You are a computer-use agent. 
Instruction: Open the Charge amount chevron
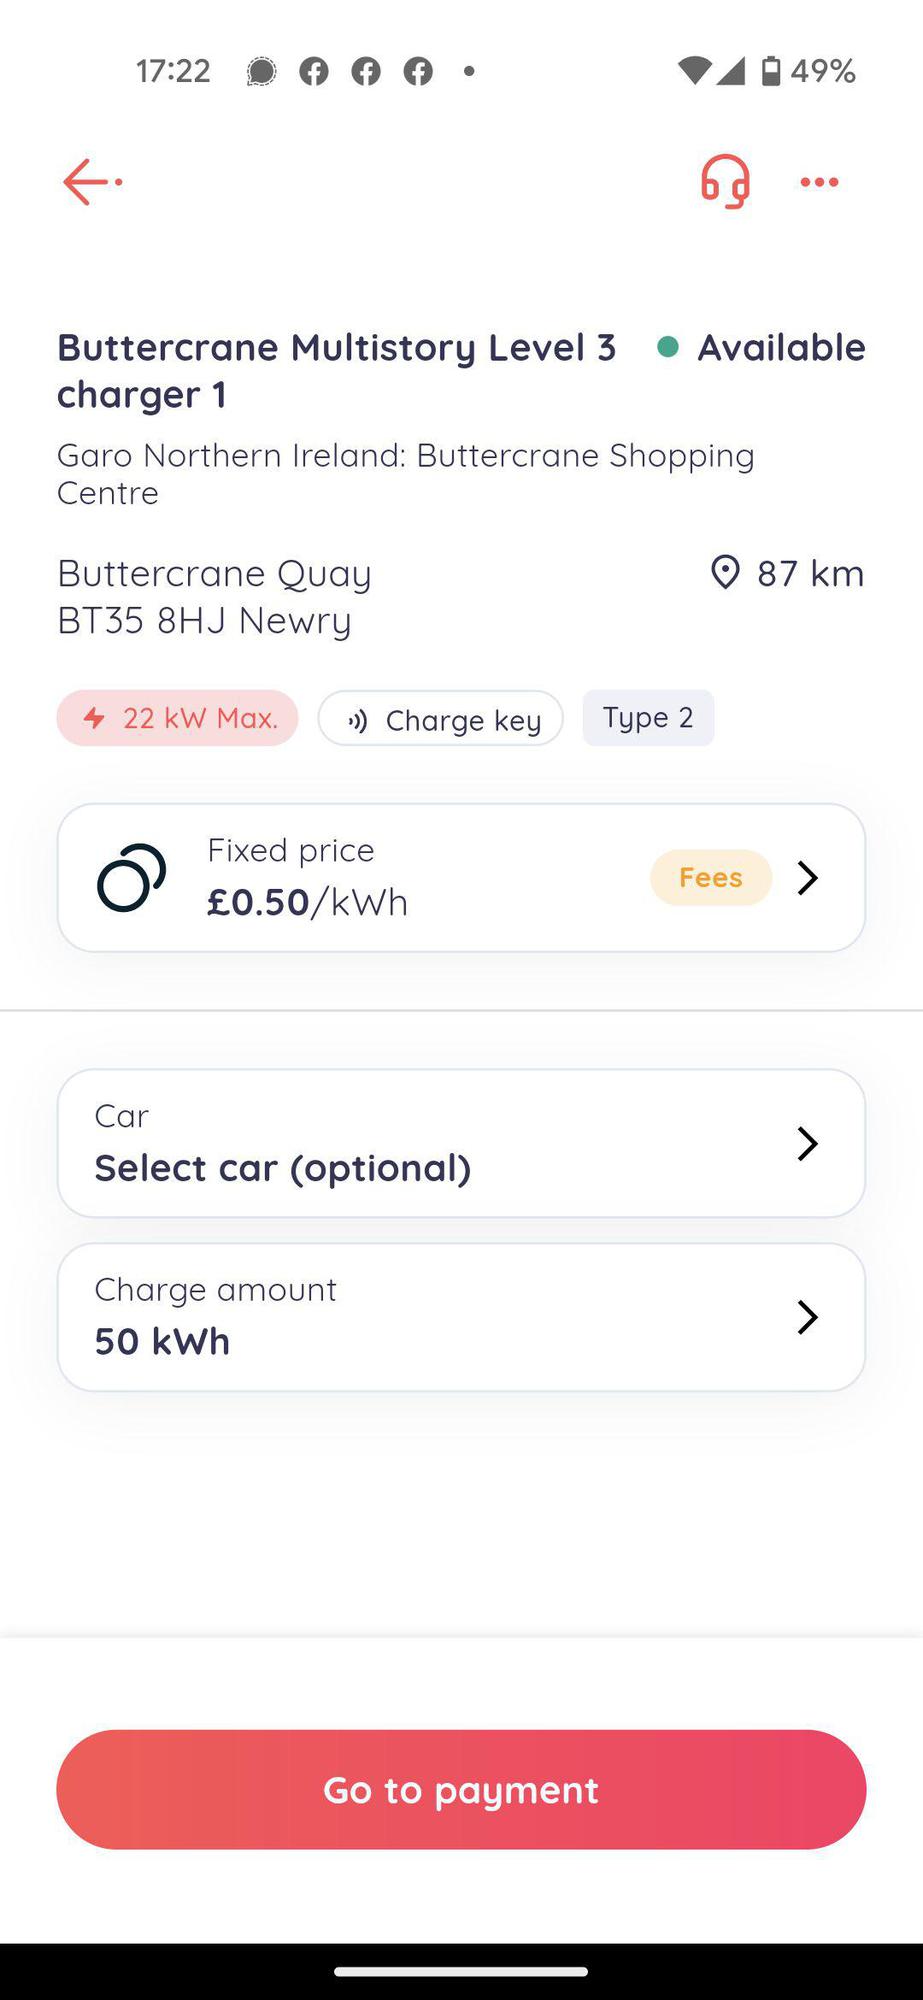point(808,1317)
